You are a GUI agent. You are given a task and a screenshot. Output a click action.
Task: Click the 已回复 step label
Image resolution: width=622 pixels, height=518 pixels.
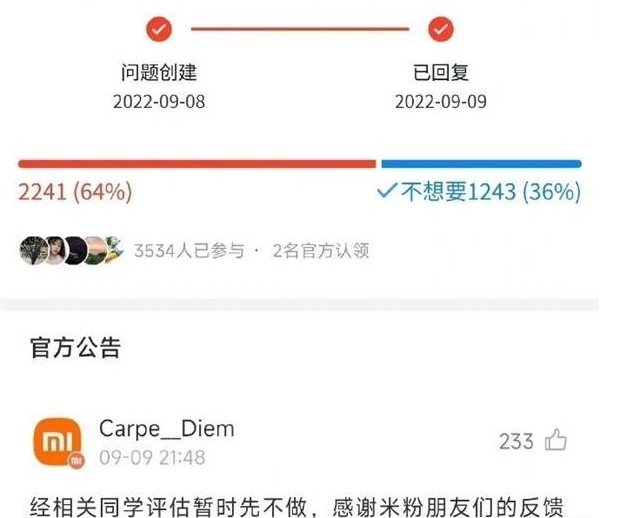tap(441, 73)
